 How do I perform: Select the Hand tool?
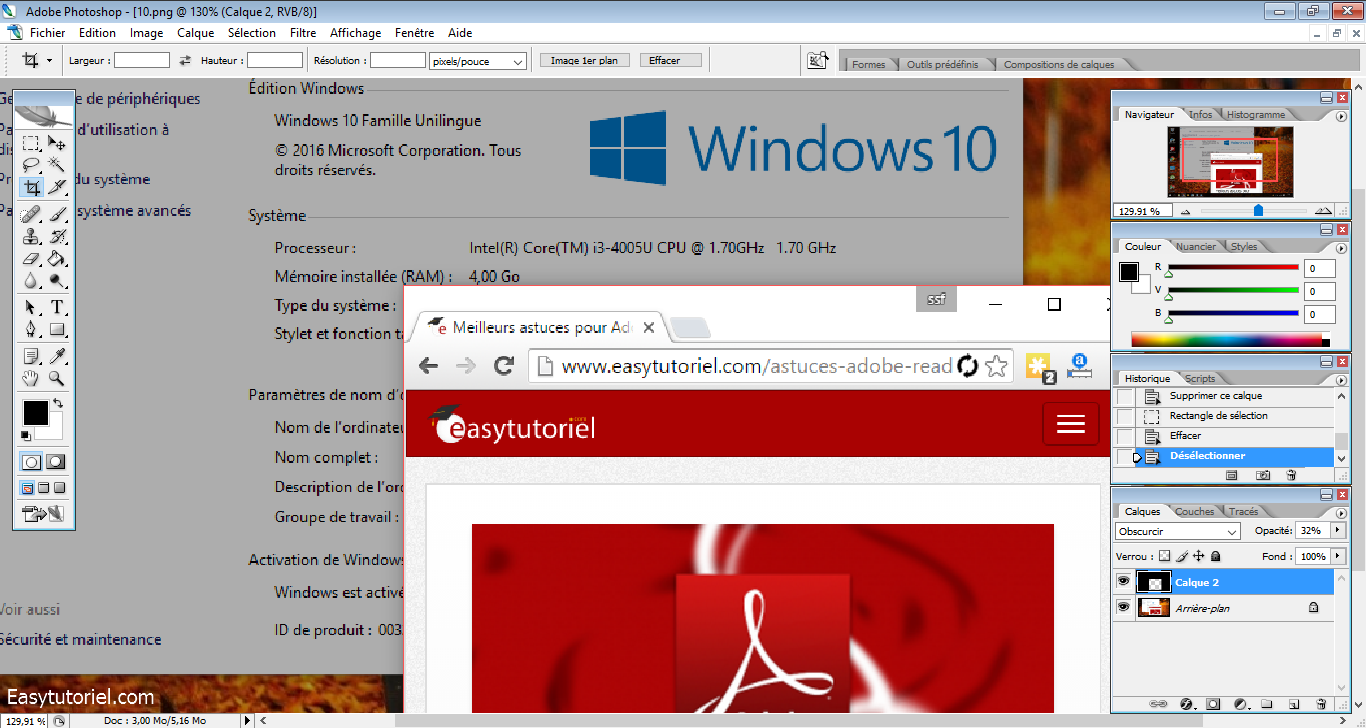(32, 378)
